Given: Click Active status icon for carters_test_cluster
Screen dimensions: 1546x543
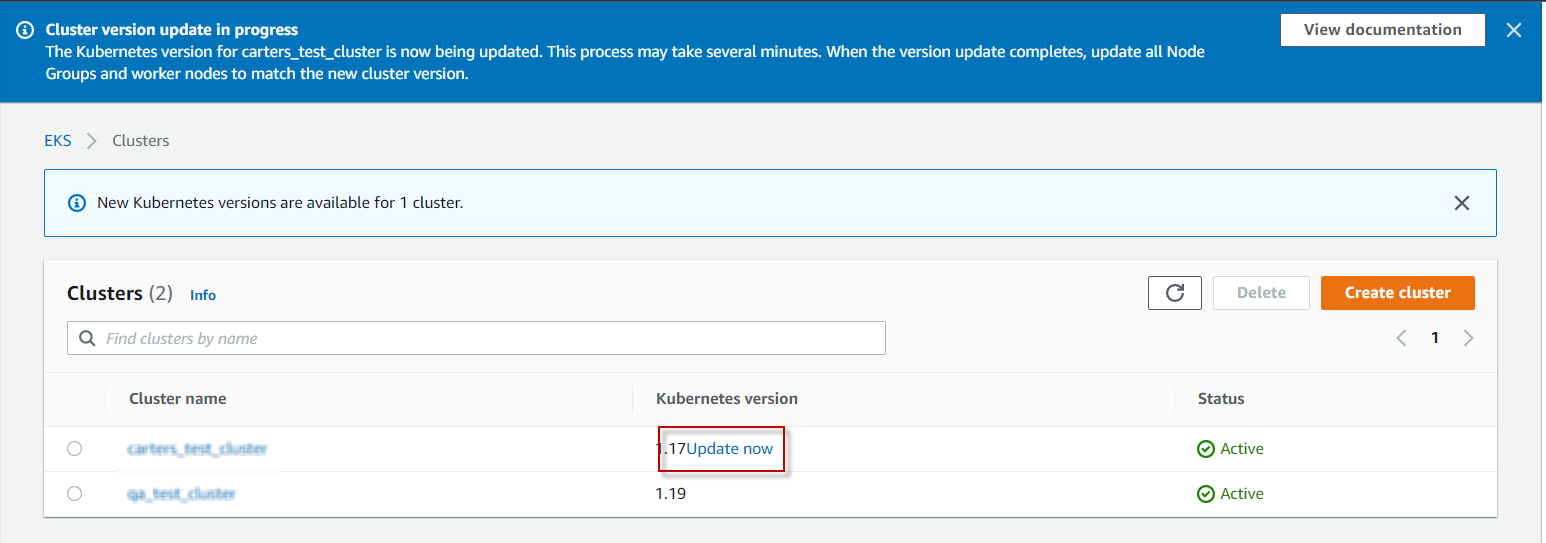Looking at the screenshot, I should (1206, 449).
